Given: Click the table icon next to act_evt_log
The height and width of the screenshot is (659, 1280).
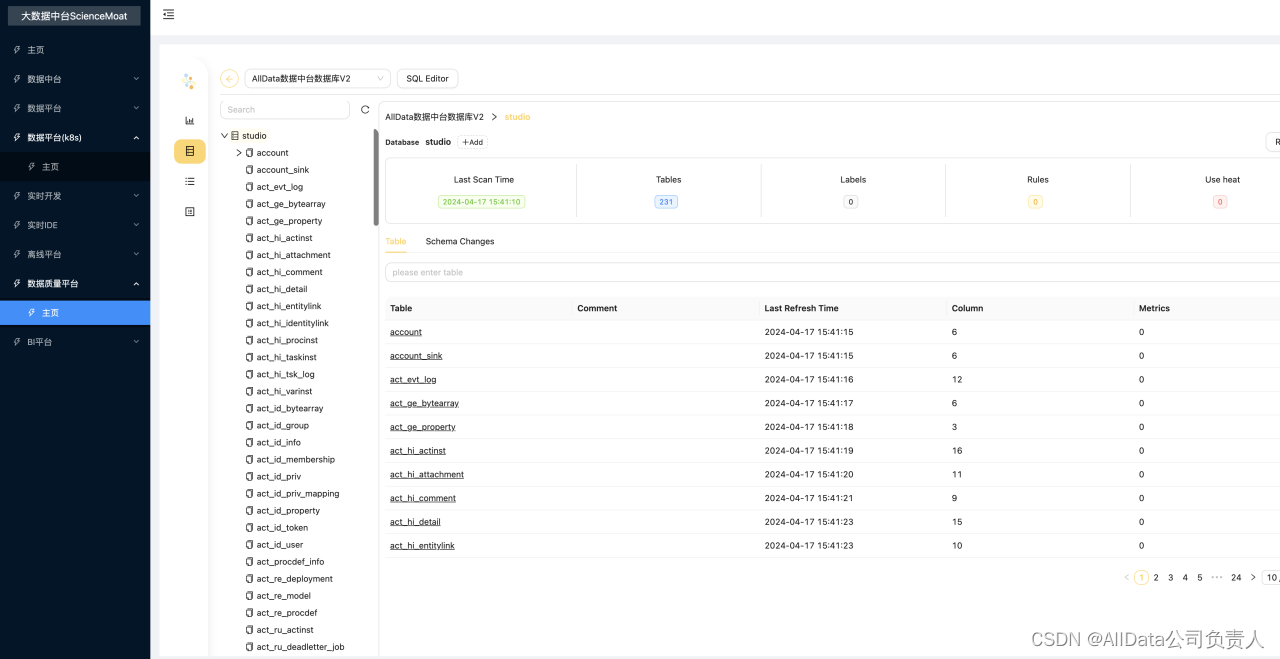Looking at the screenshot, I should point(250,187).
